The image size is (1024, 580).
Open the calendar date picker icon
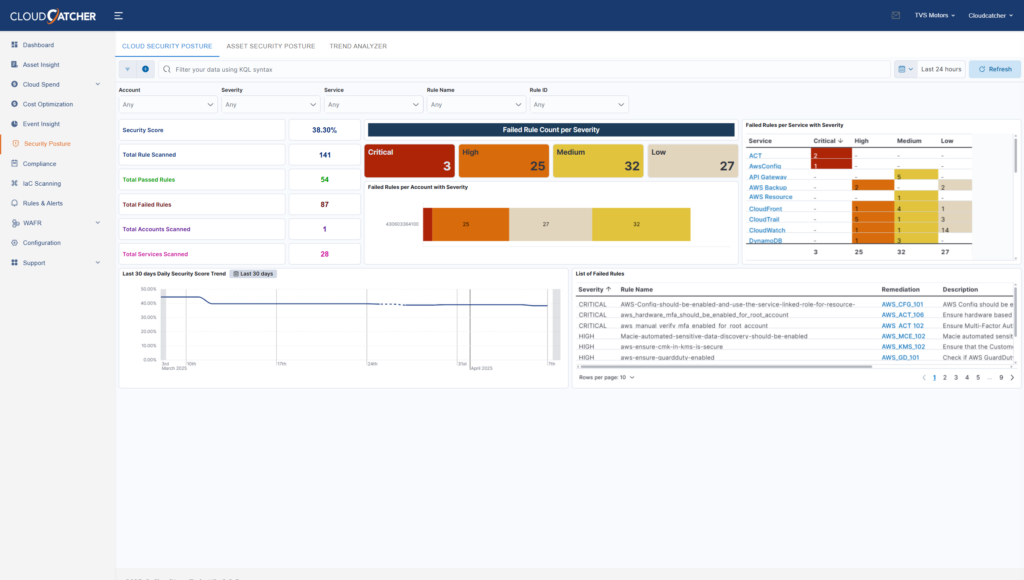905,69
